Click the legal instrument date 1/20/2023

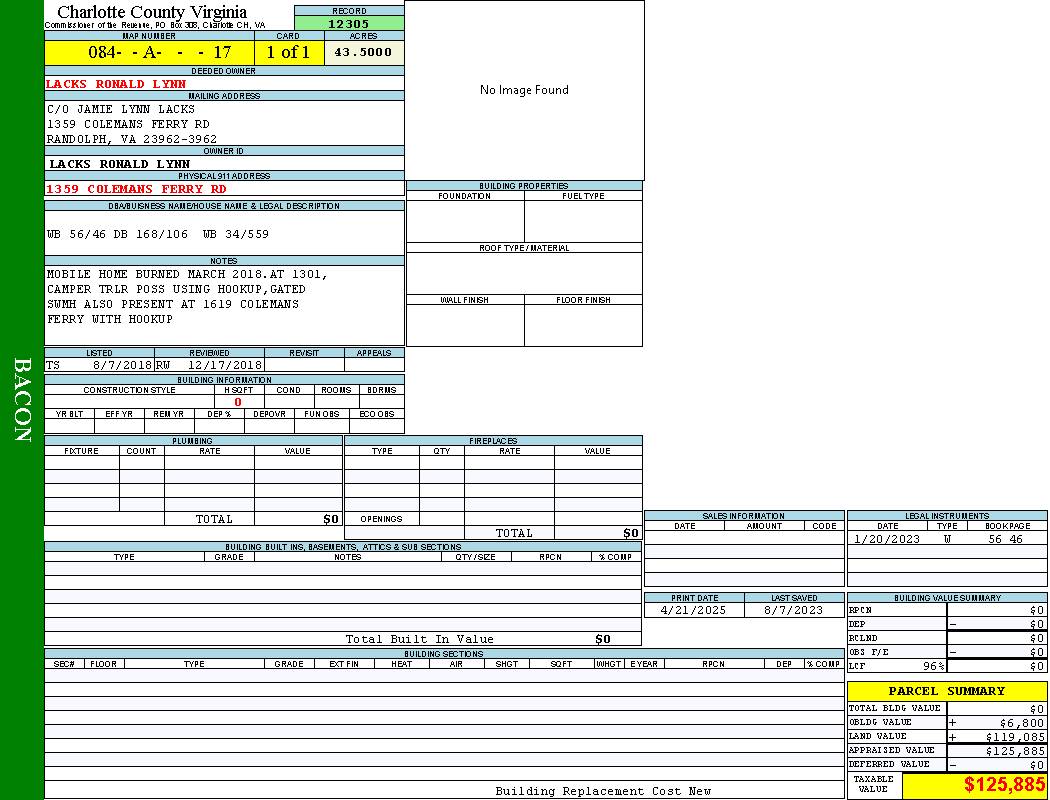(886, 539)
